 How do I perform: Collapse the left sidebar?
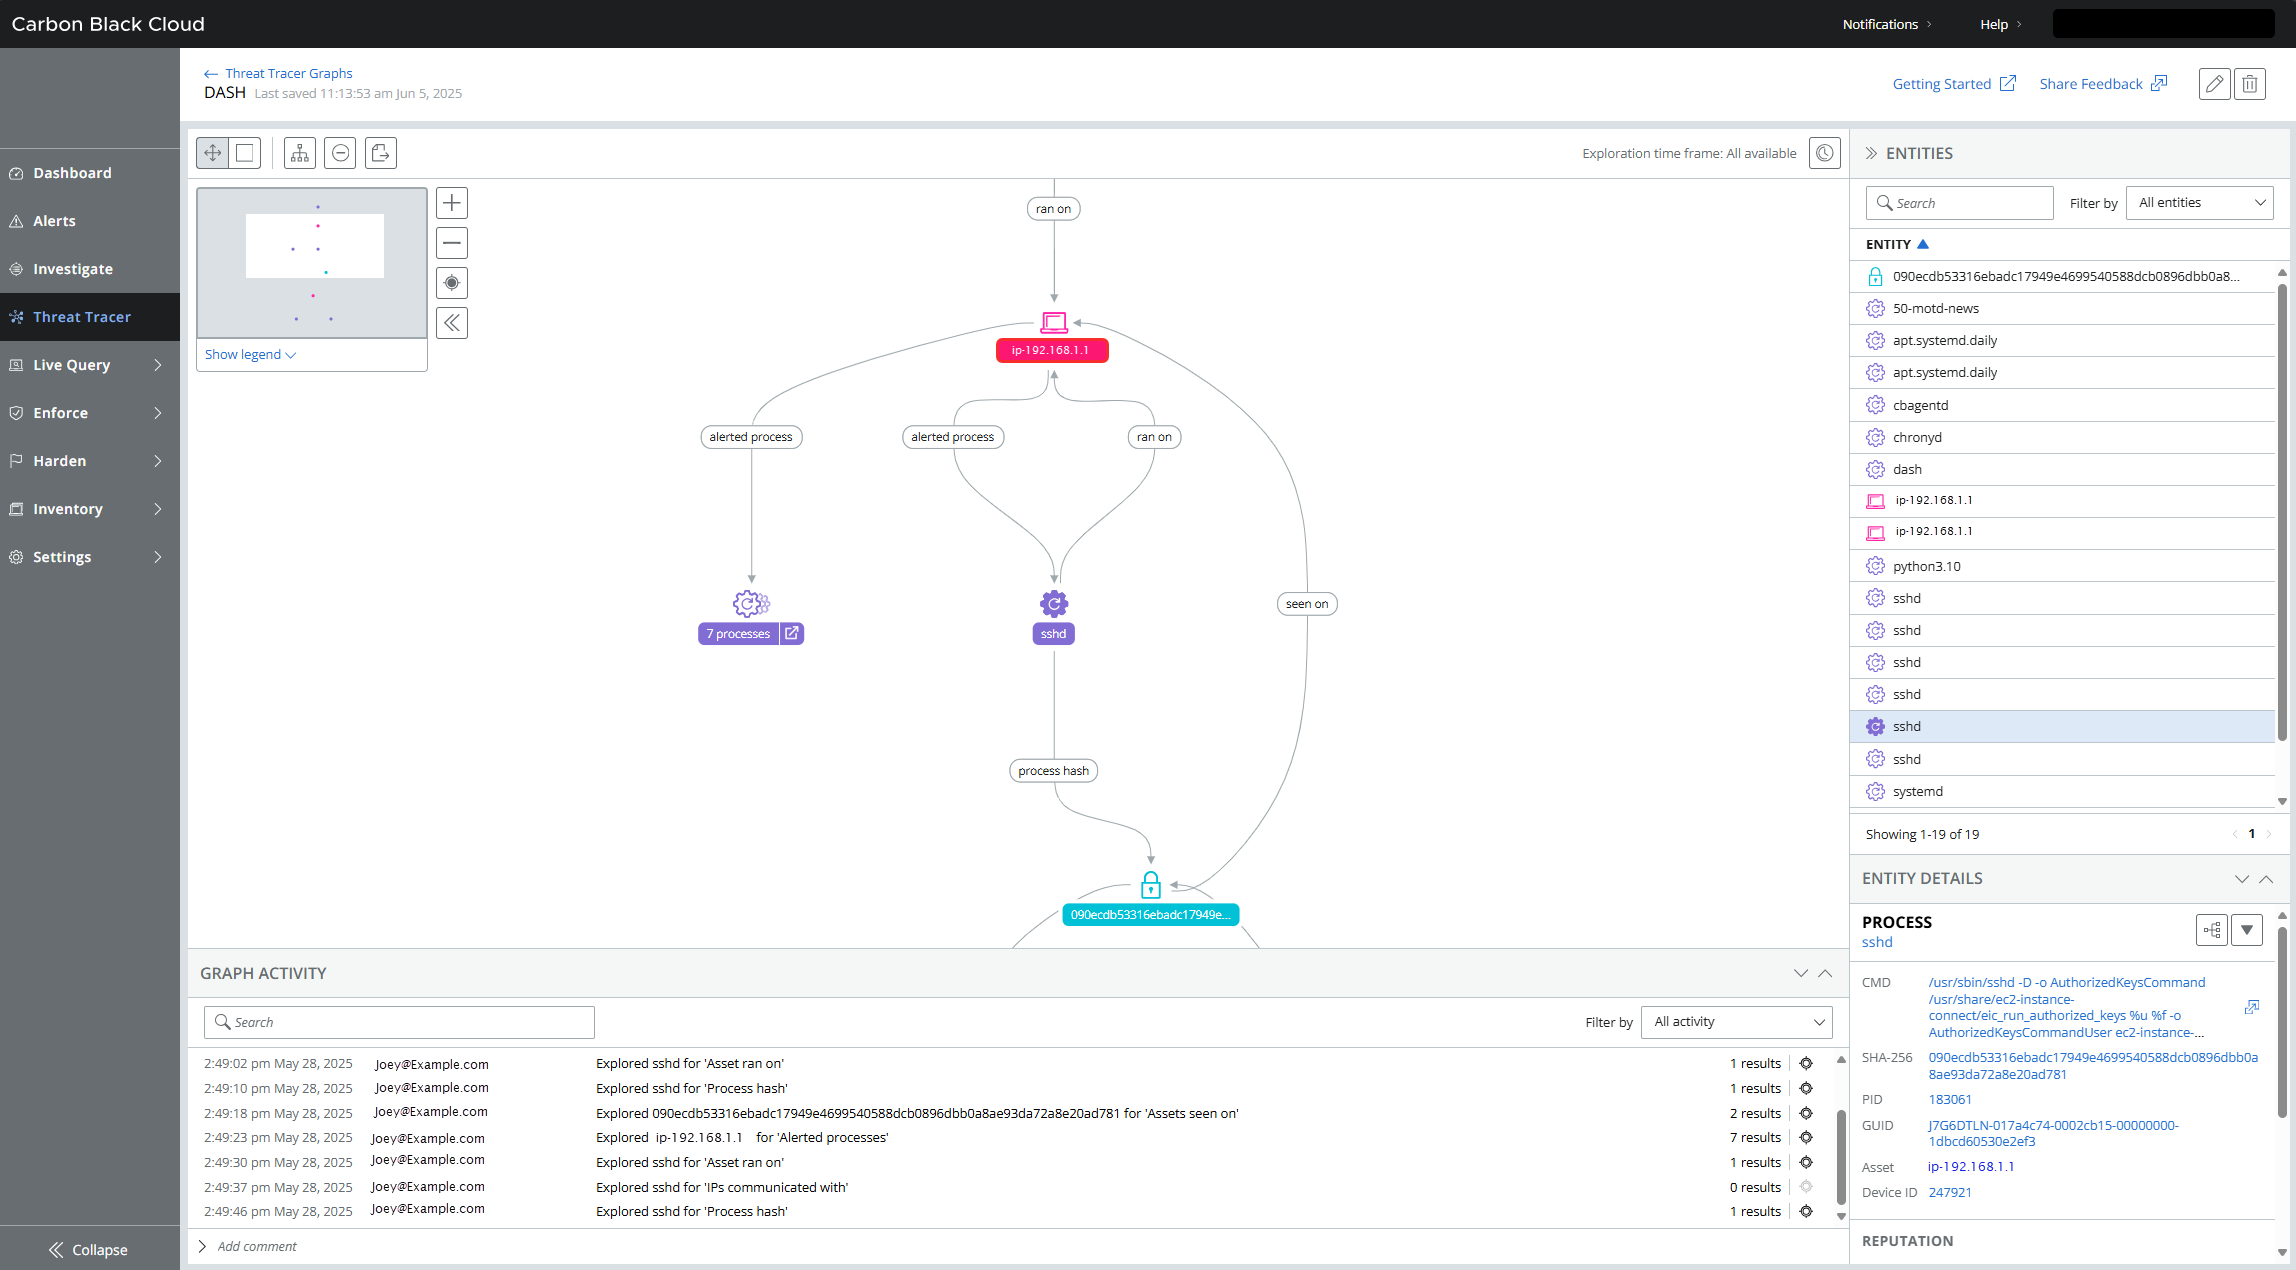click(88, 1250)
